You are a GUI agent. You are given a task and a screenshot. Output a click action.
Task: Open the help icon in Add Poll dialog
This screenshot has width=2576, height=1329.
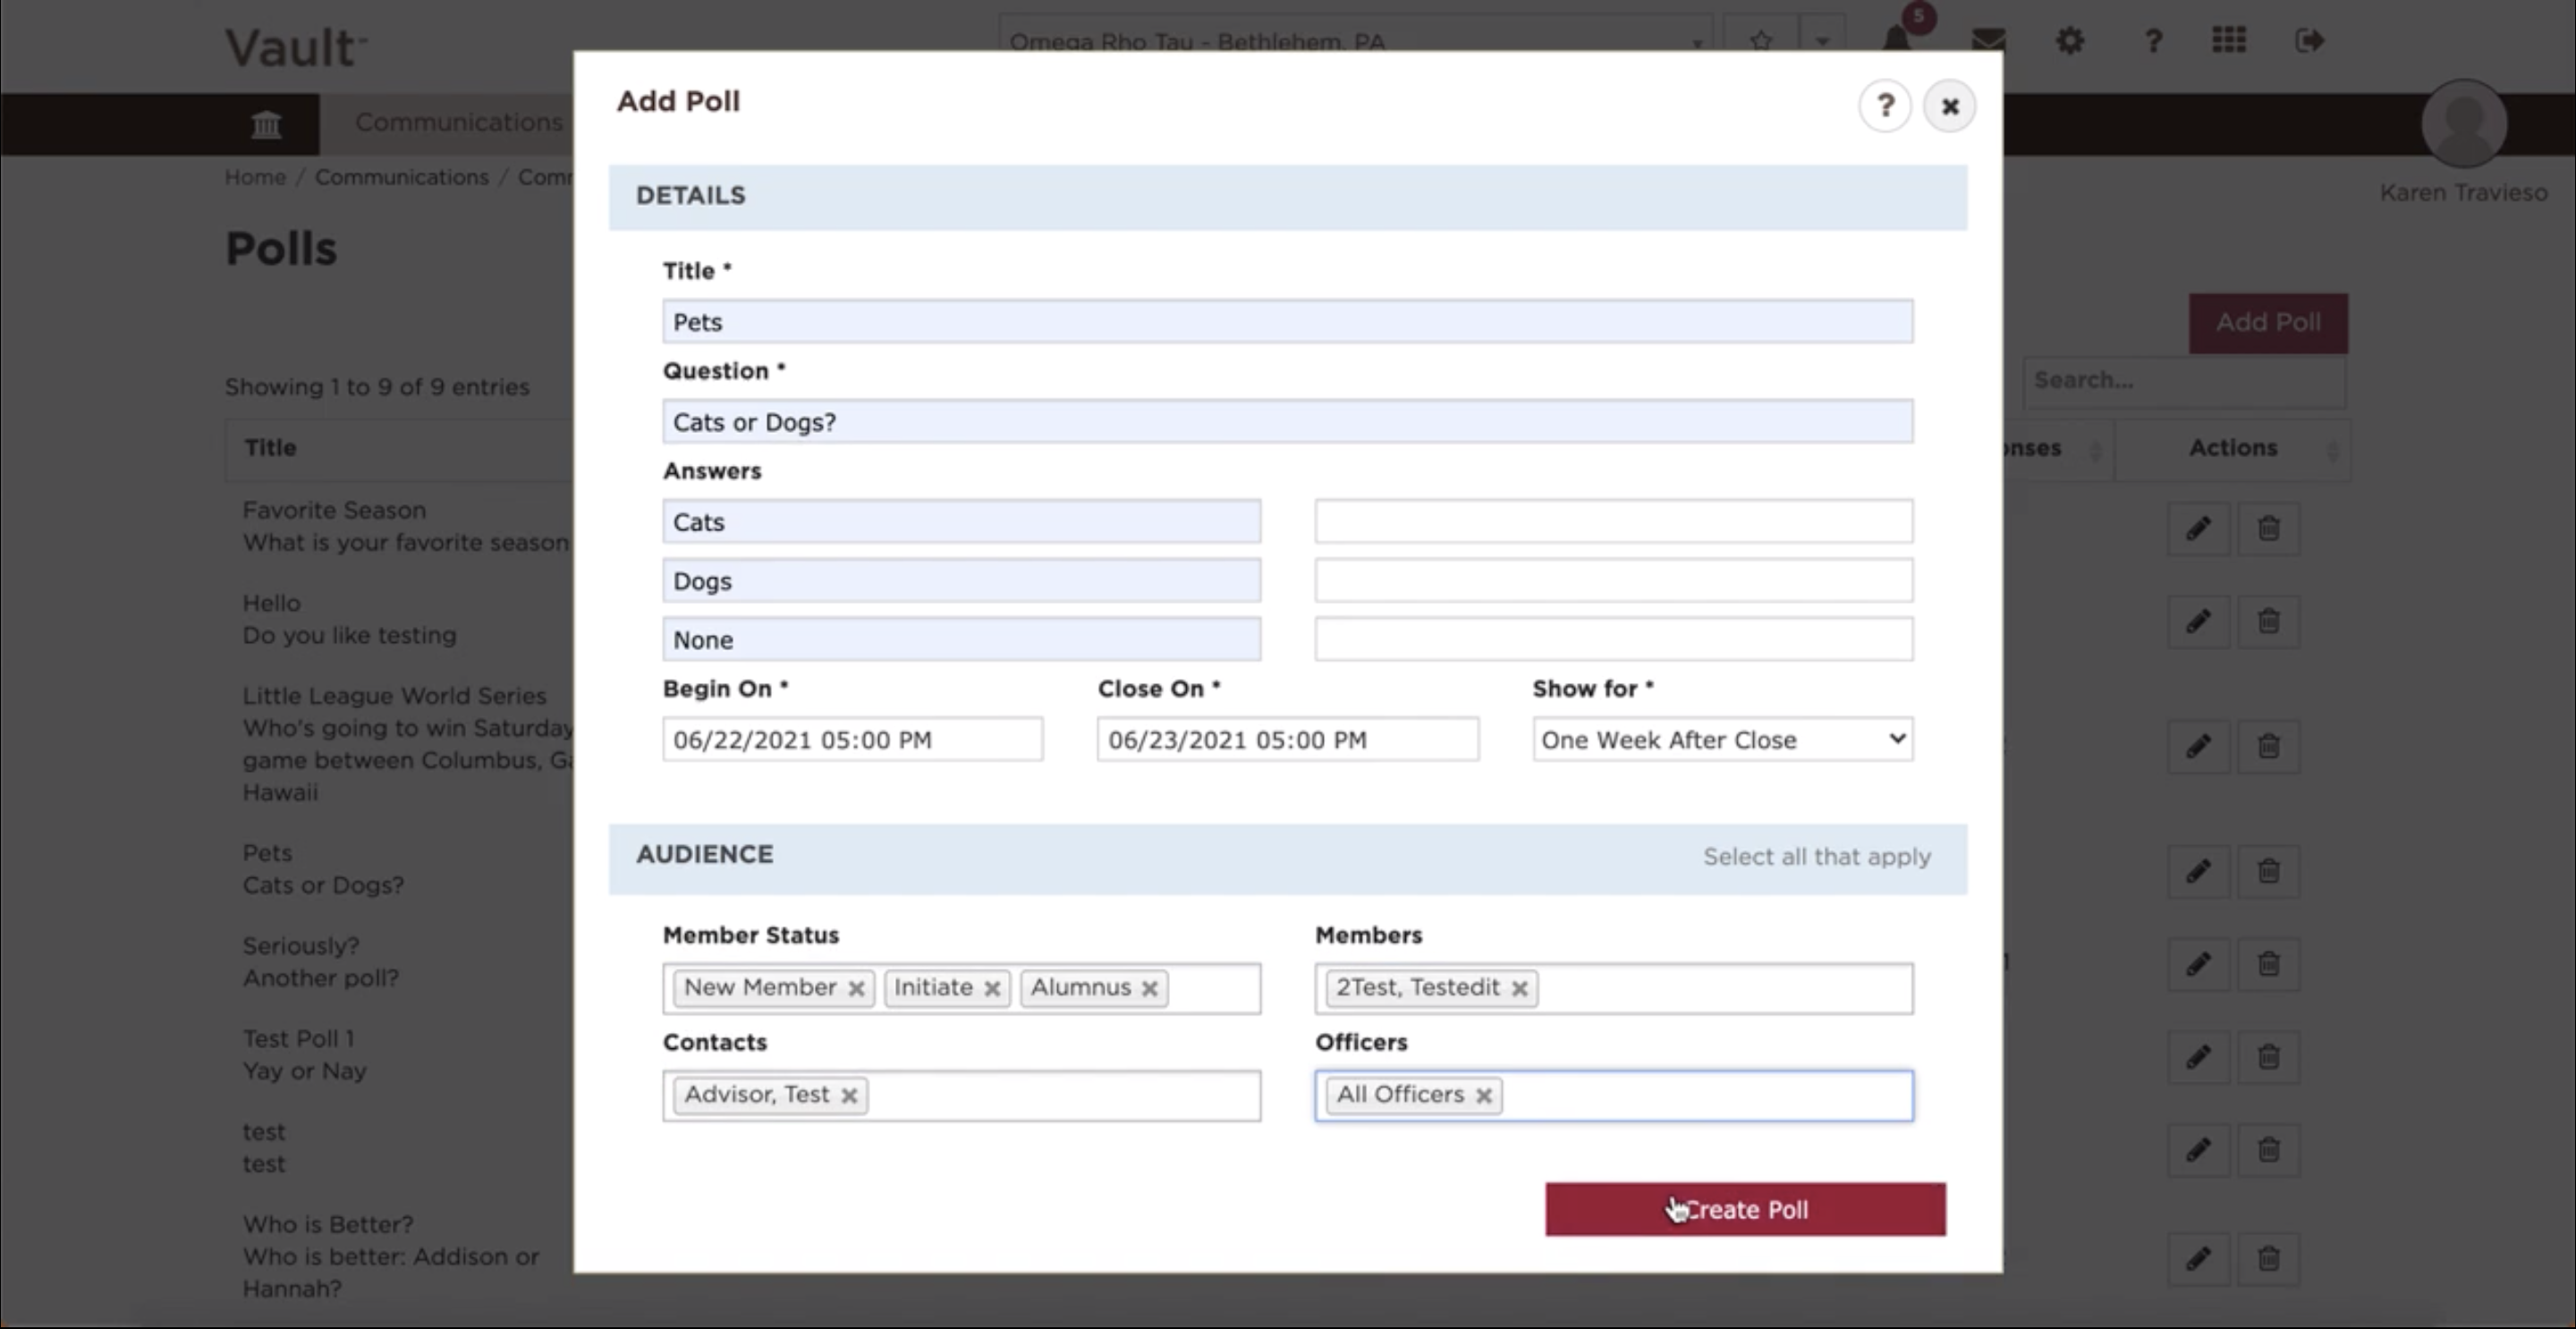(1885, 105)
